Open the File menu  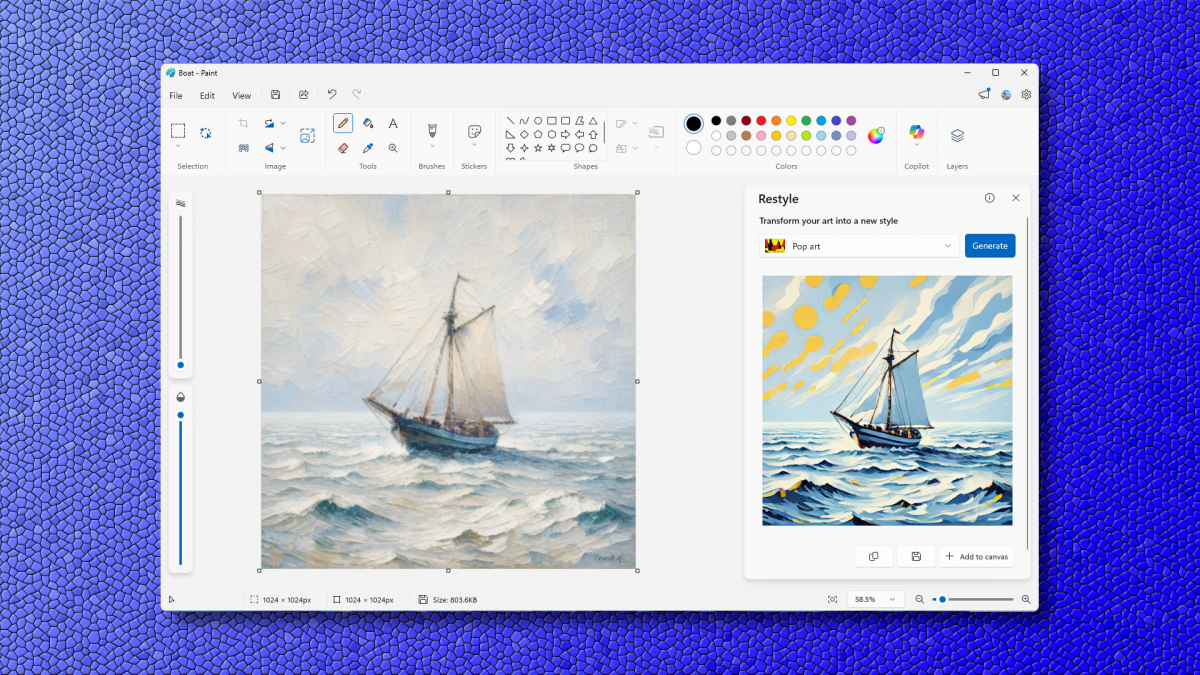point(176,96)
